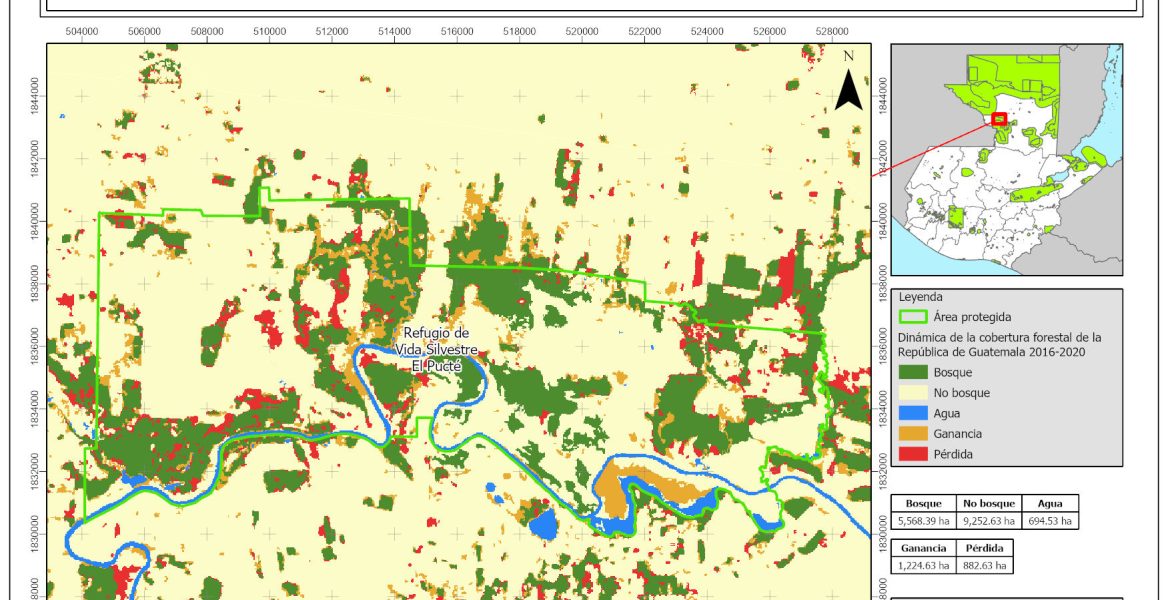The height and width of the screenshot is (600, 1170).
Task: Click the red locator square in inset map
Action: tap(999, 119)
